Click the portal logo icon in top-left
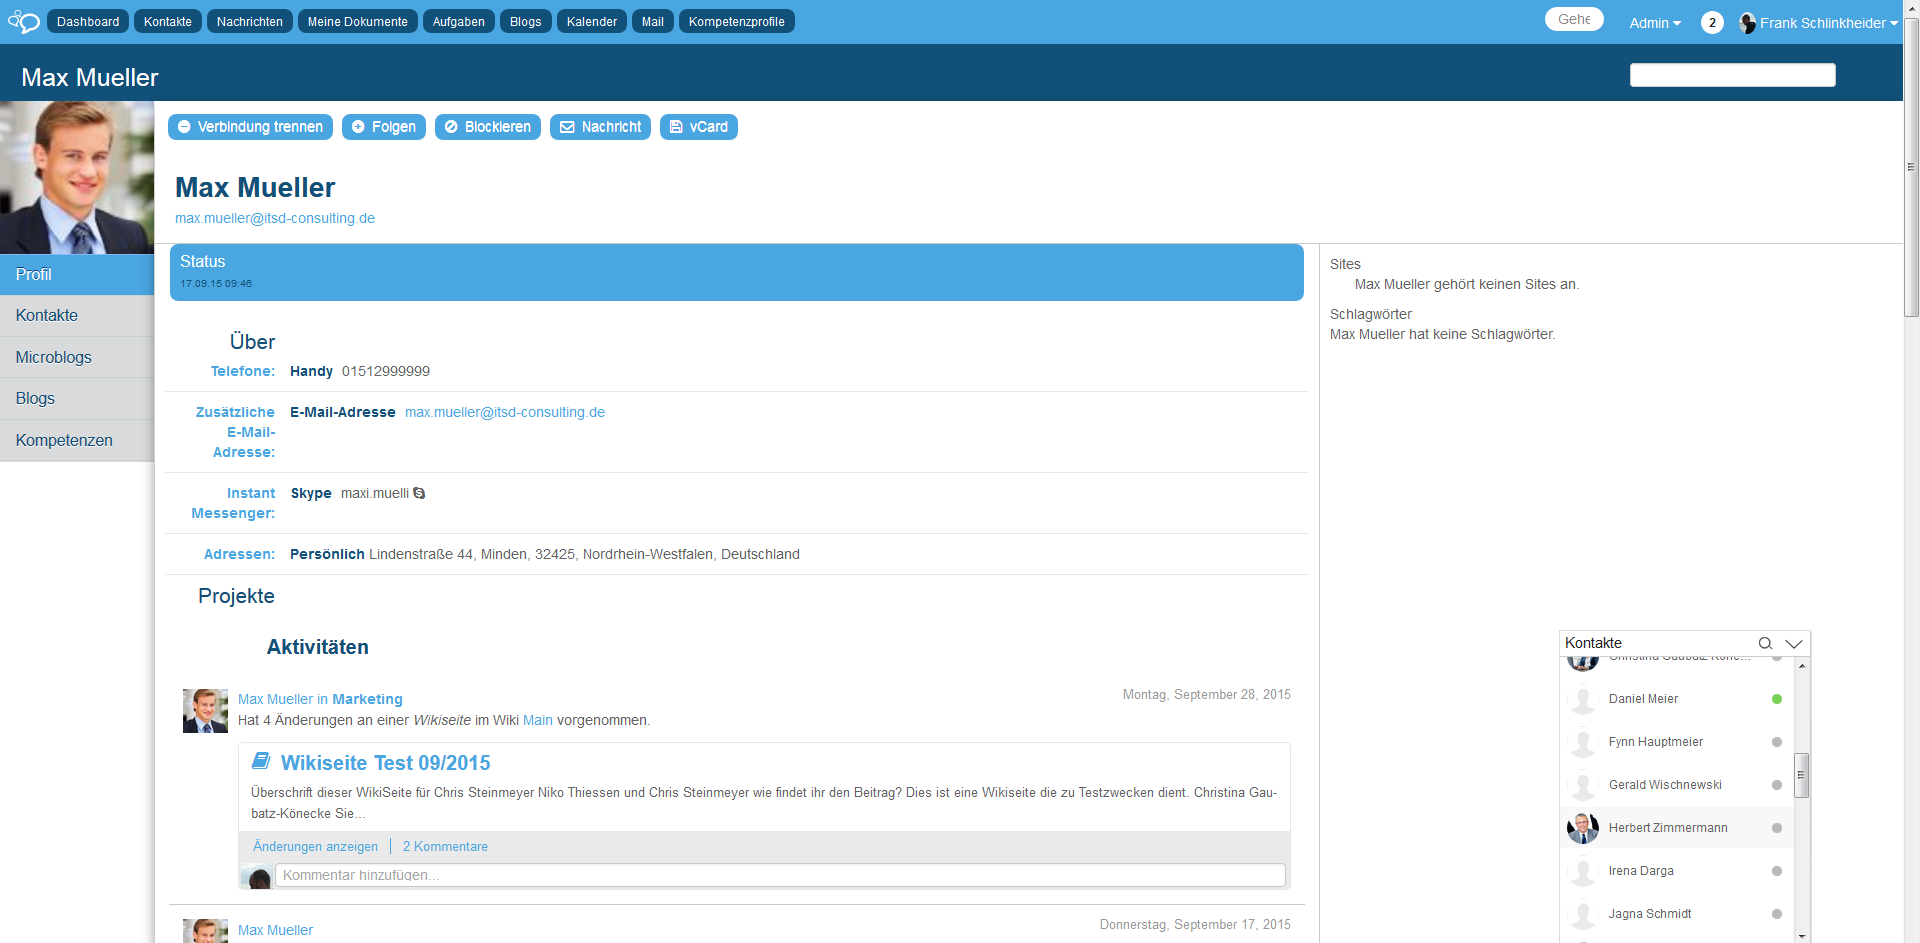Image resolution: width=1920 pixels, height=943 pixels. 23,22
